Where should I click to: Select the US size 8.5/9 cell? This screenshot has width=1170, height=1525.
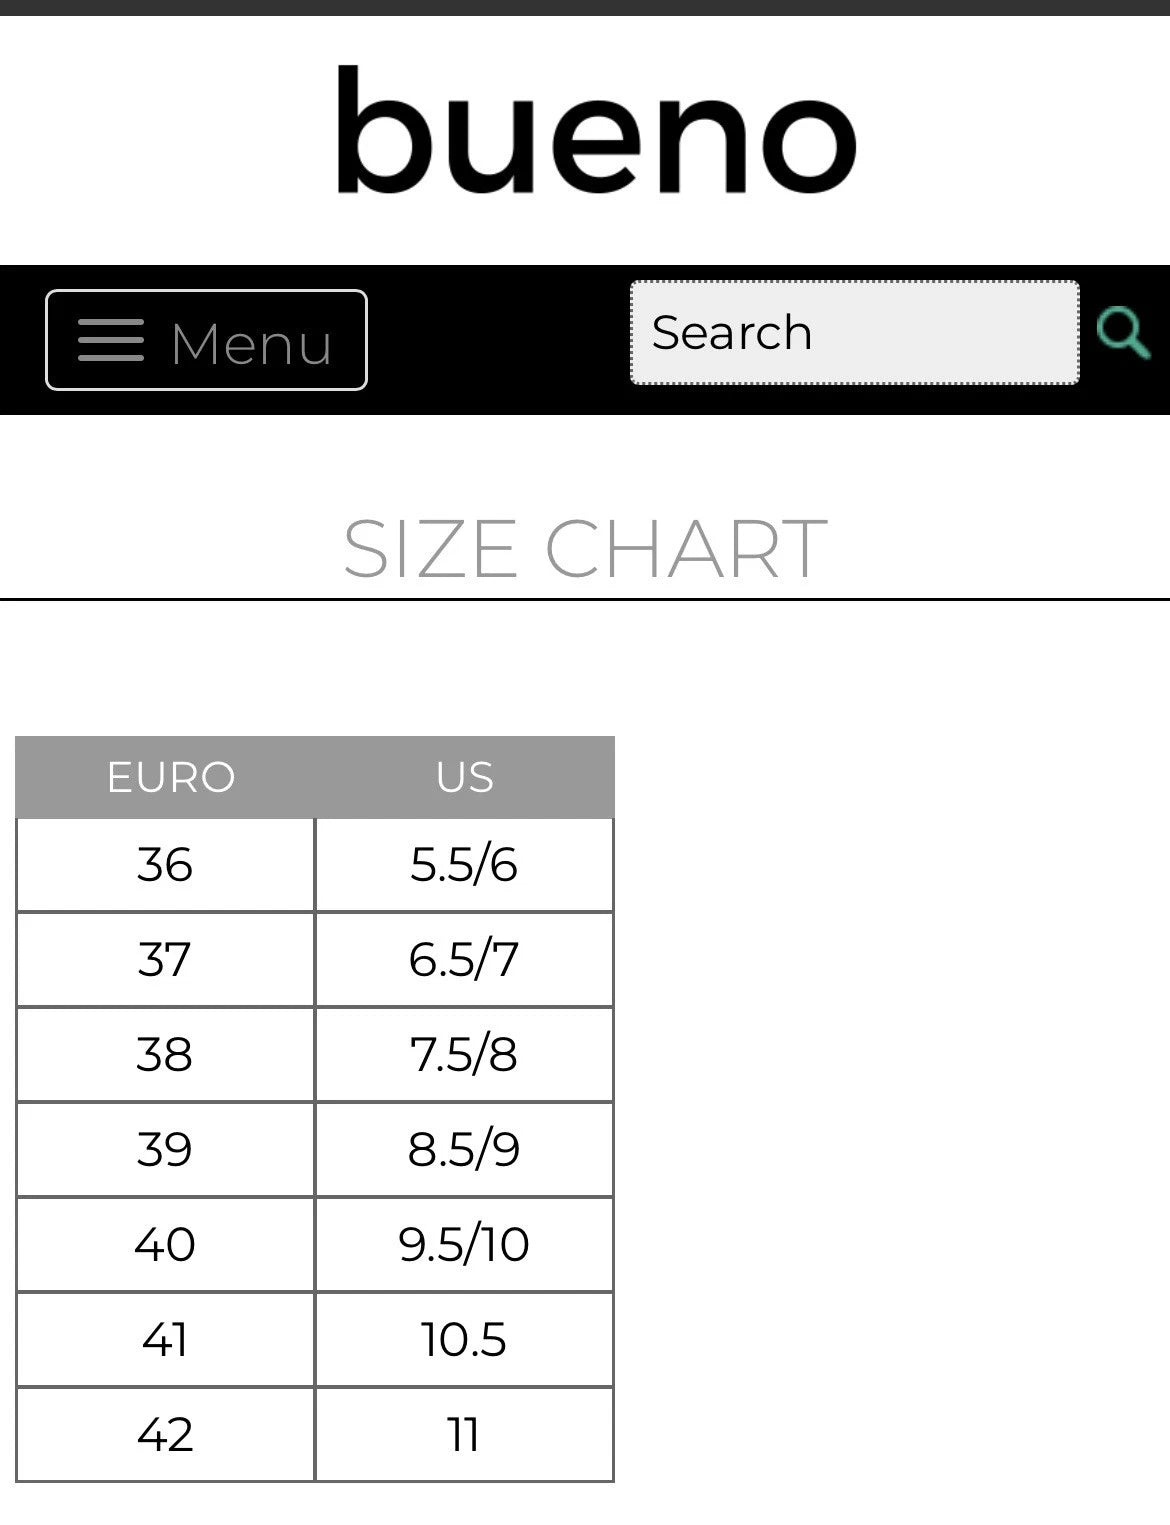464,1149
